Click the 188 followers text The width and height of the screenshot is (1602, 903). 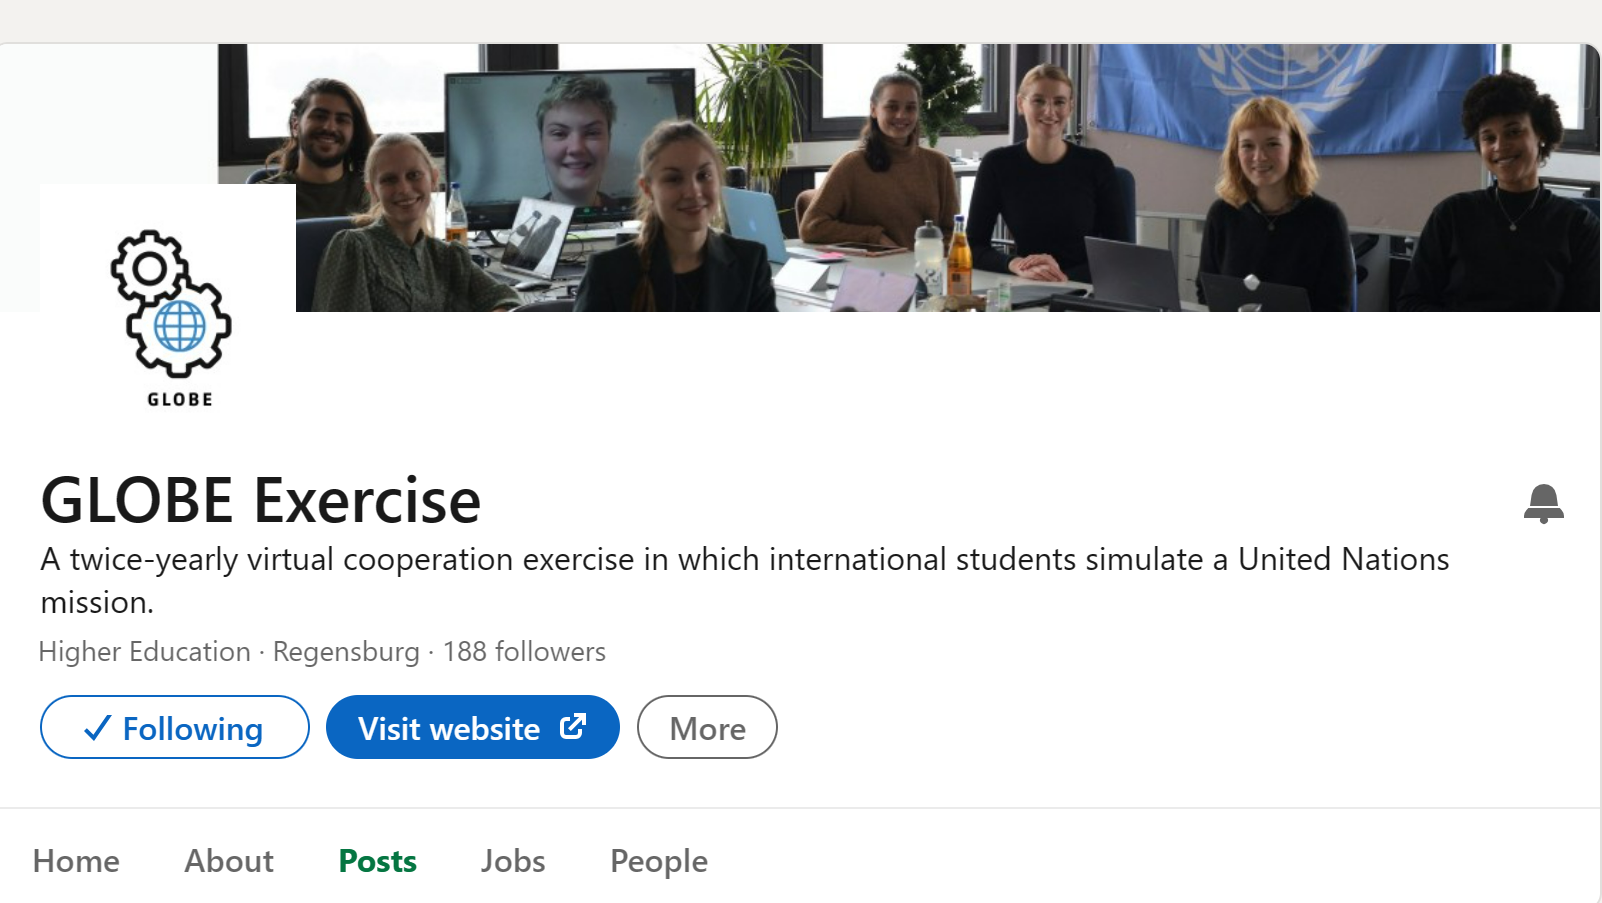(x=524, y=652)
